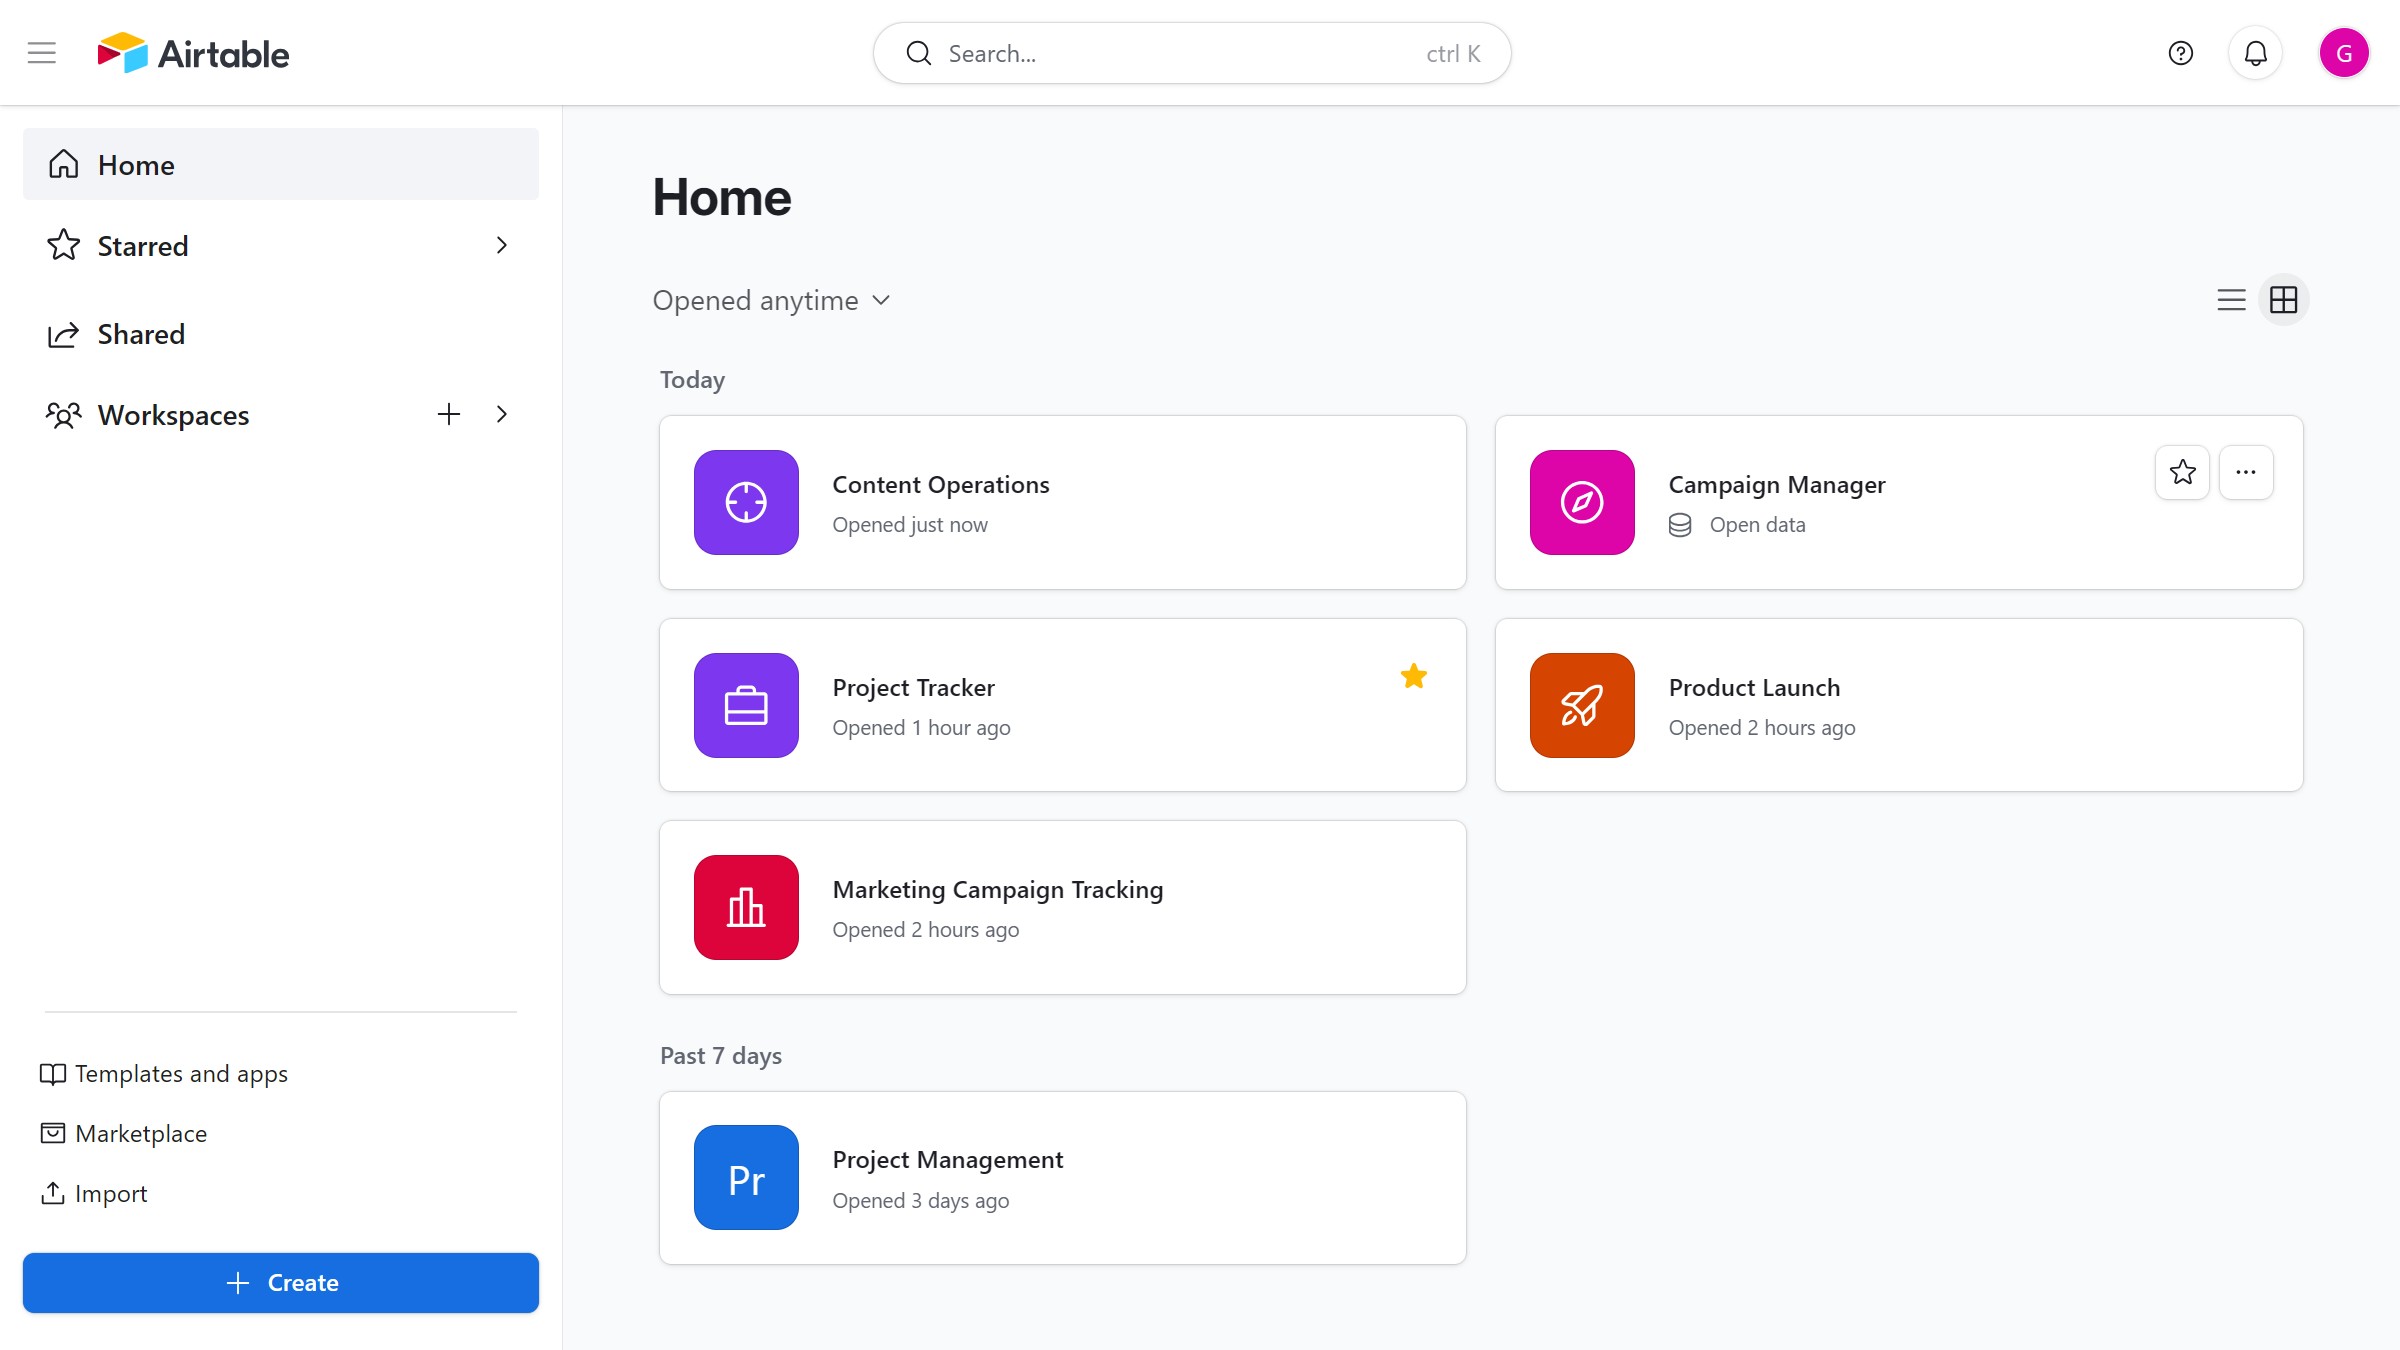2400x1350 pixels.
Task: Click the Marketing Campaign Tracking chart icon
Action: [x=746, y=907]
